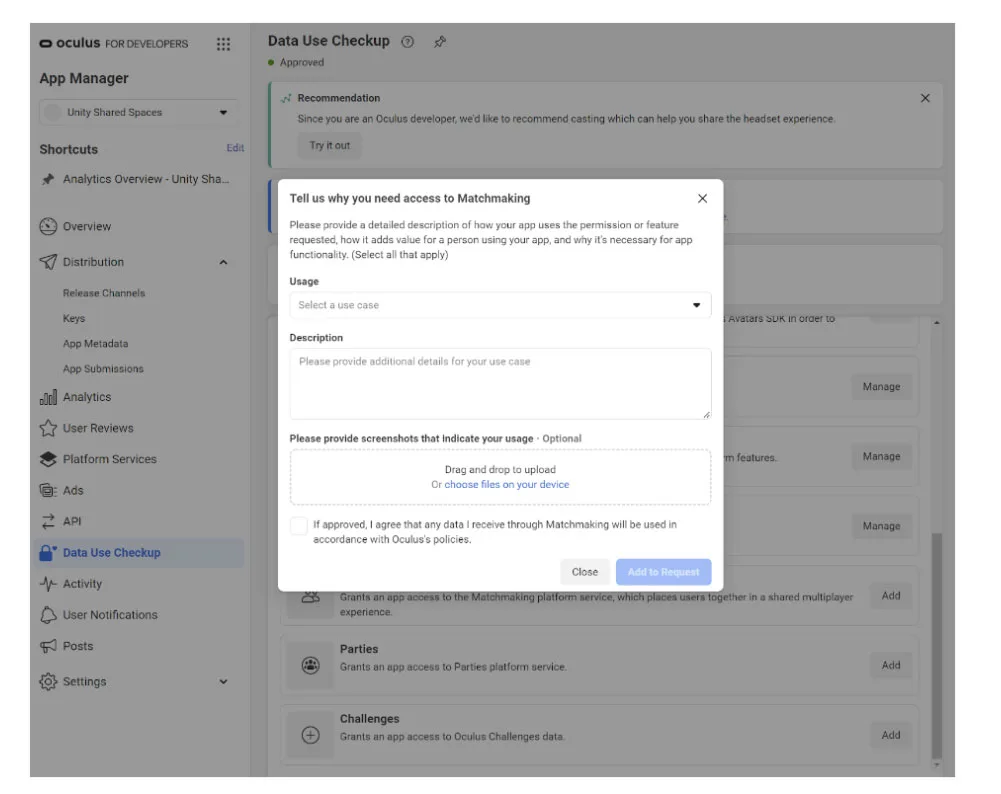Open the apps grid icon near Oculus logo
Image resolution: width=1001 pixels, height=794 pixels.
tap(223, 44)
